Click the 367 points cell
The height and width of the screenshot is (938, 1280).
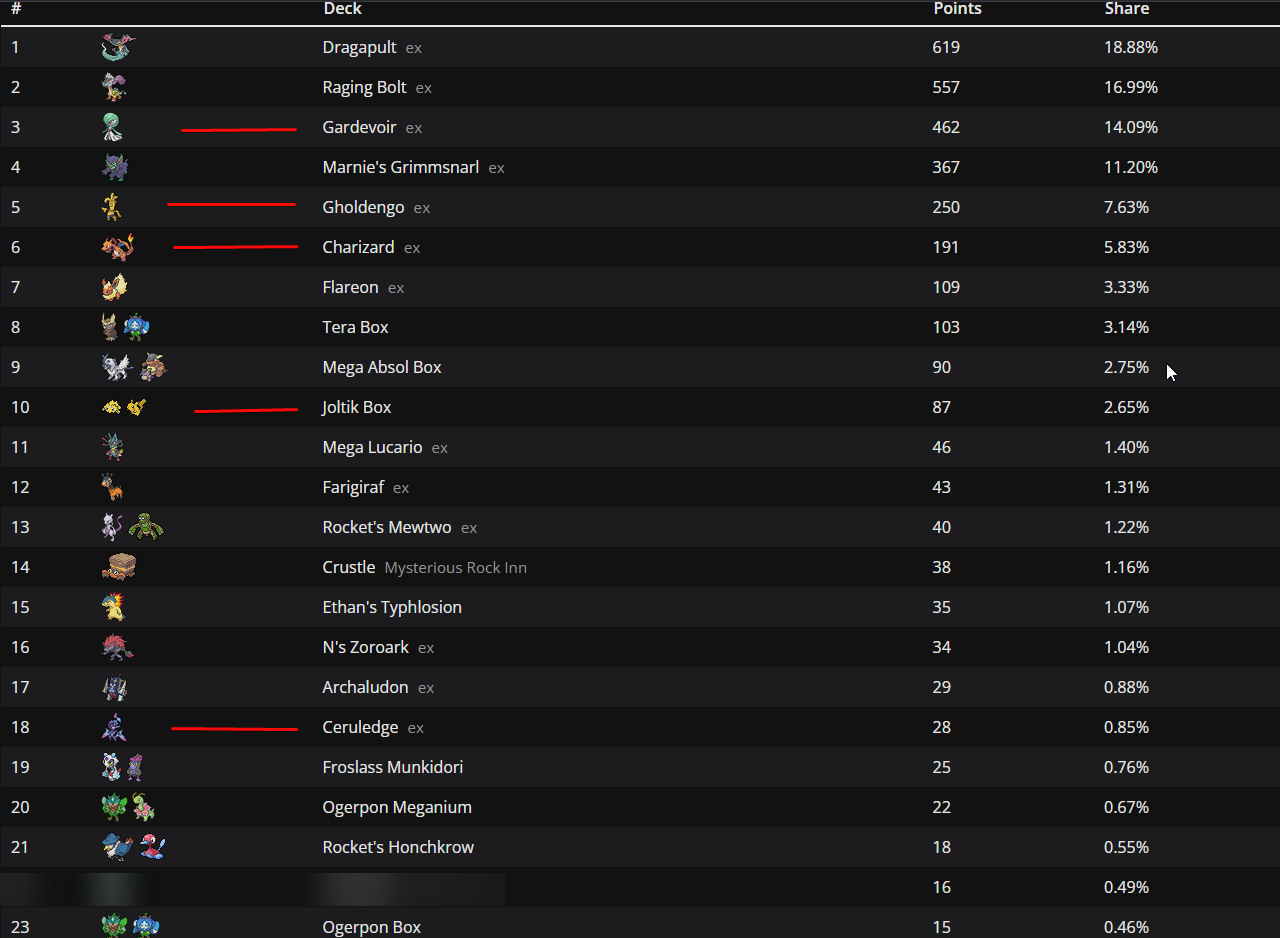pyautogui.click(x=946, y=167)
